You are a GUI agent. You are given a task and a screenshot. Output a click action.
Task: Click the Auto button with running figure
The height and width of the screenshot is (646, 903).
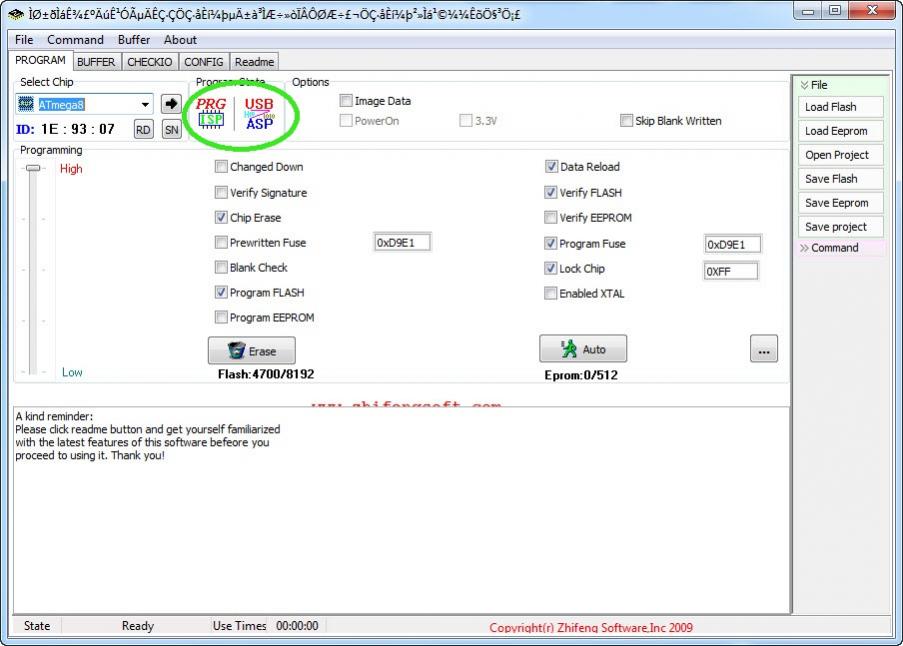tap(583, 349)
